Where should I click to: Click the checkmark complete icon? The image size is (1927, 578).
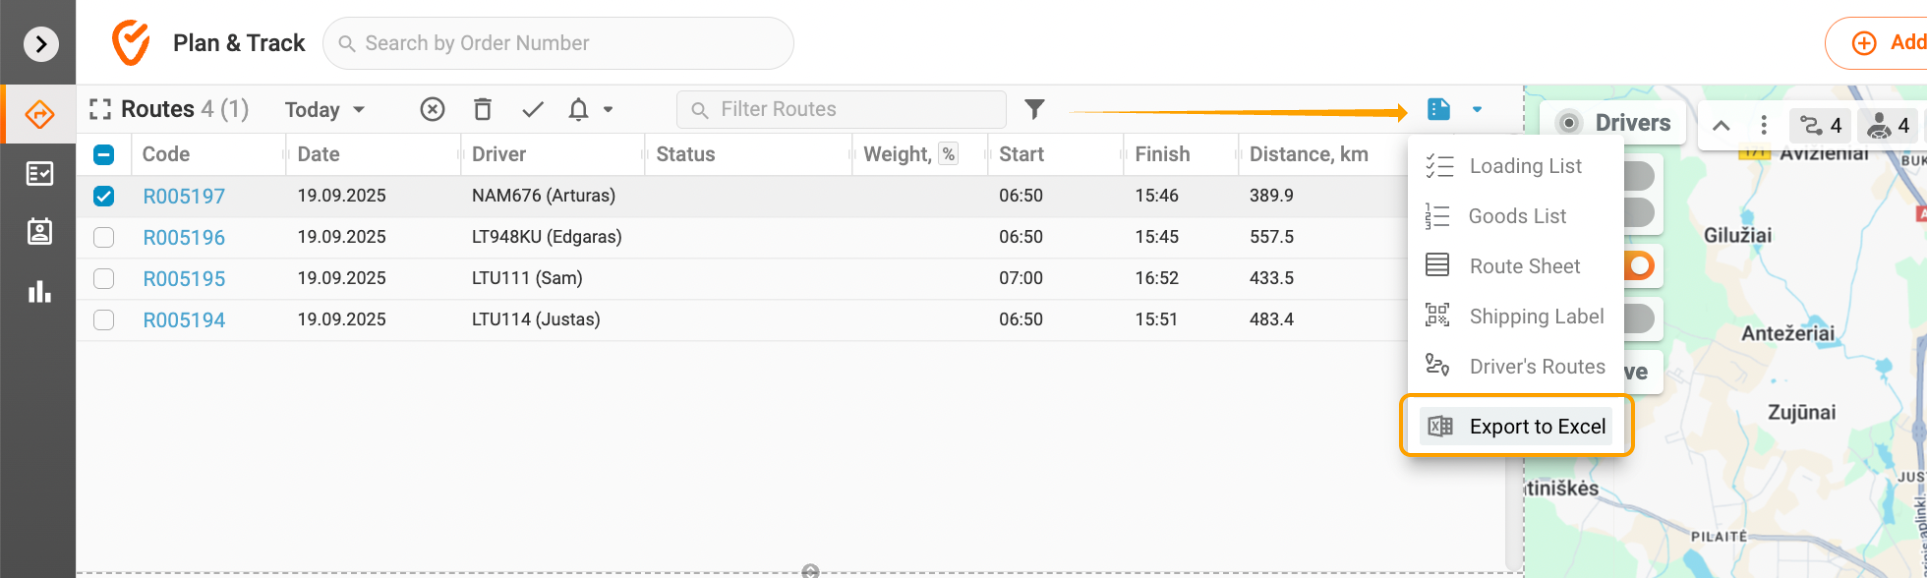[x=532, y=109]
